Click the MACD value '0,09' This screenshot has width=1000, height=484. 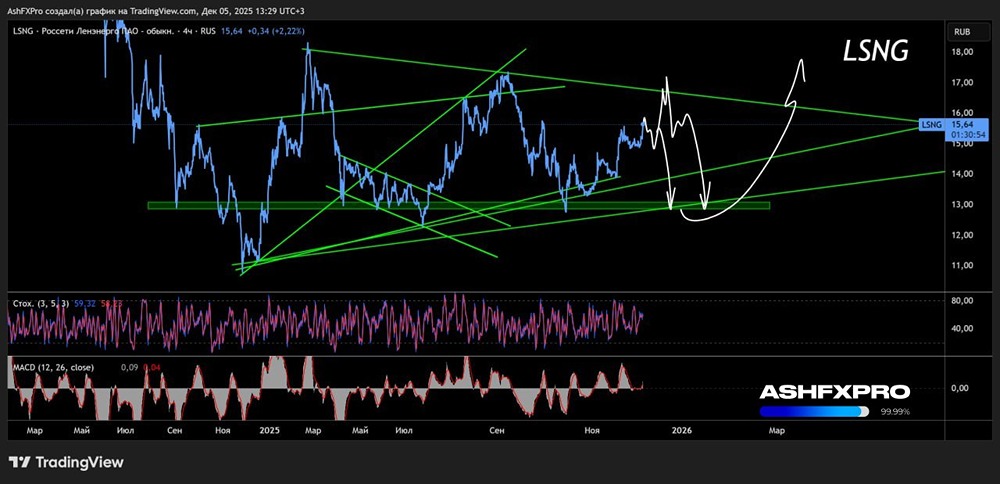tap(129, 367)
